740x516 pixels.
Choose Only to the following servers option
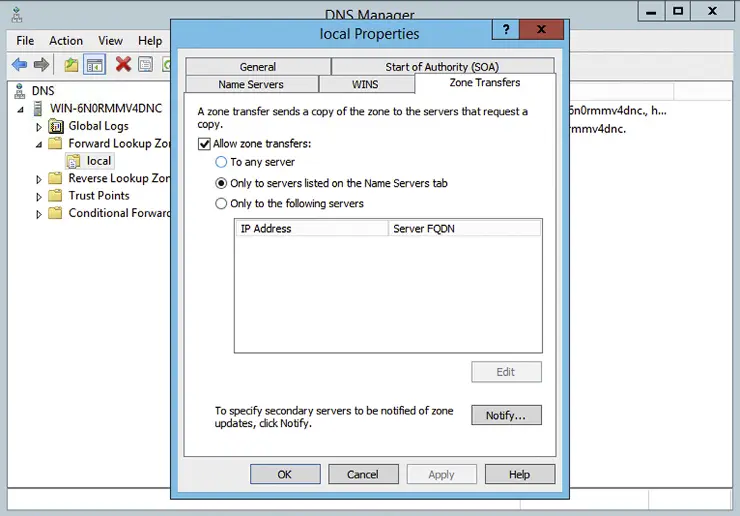[222, 204]
